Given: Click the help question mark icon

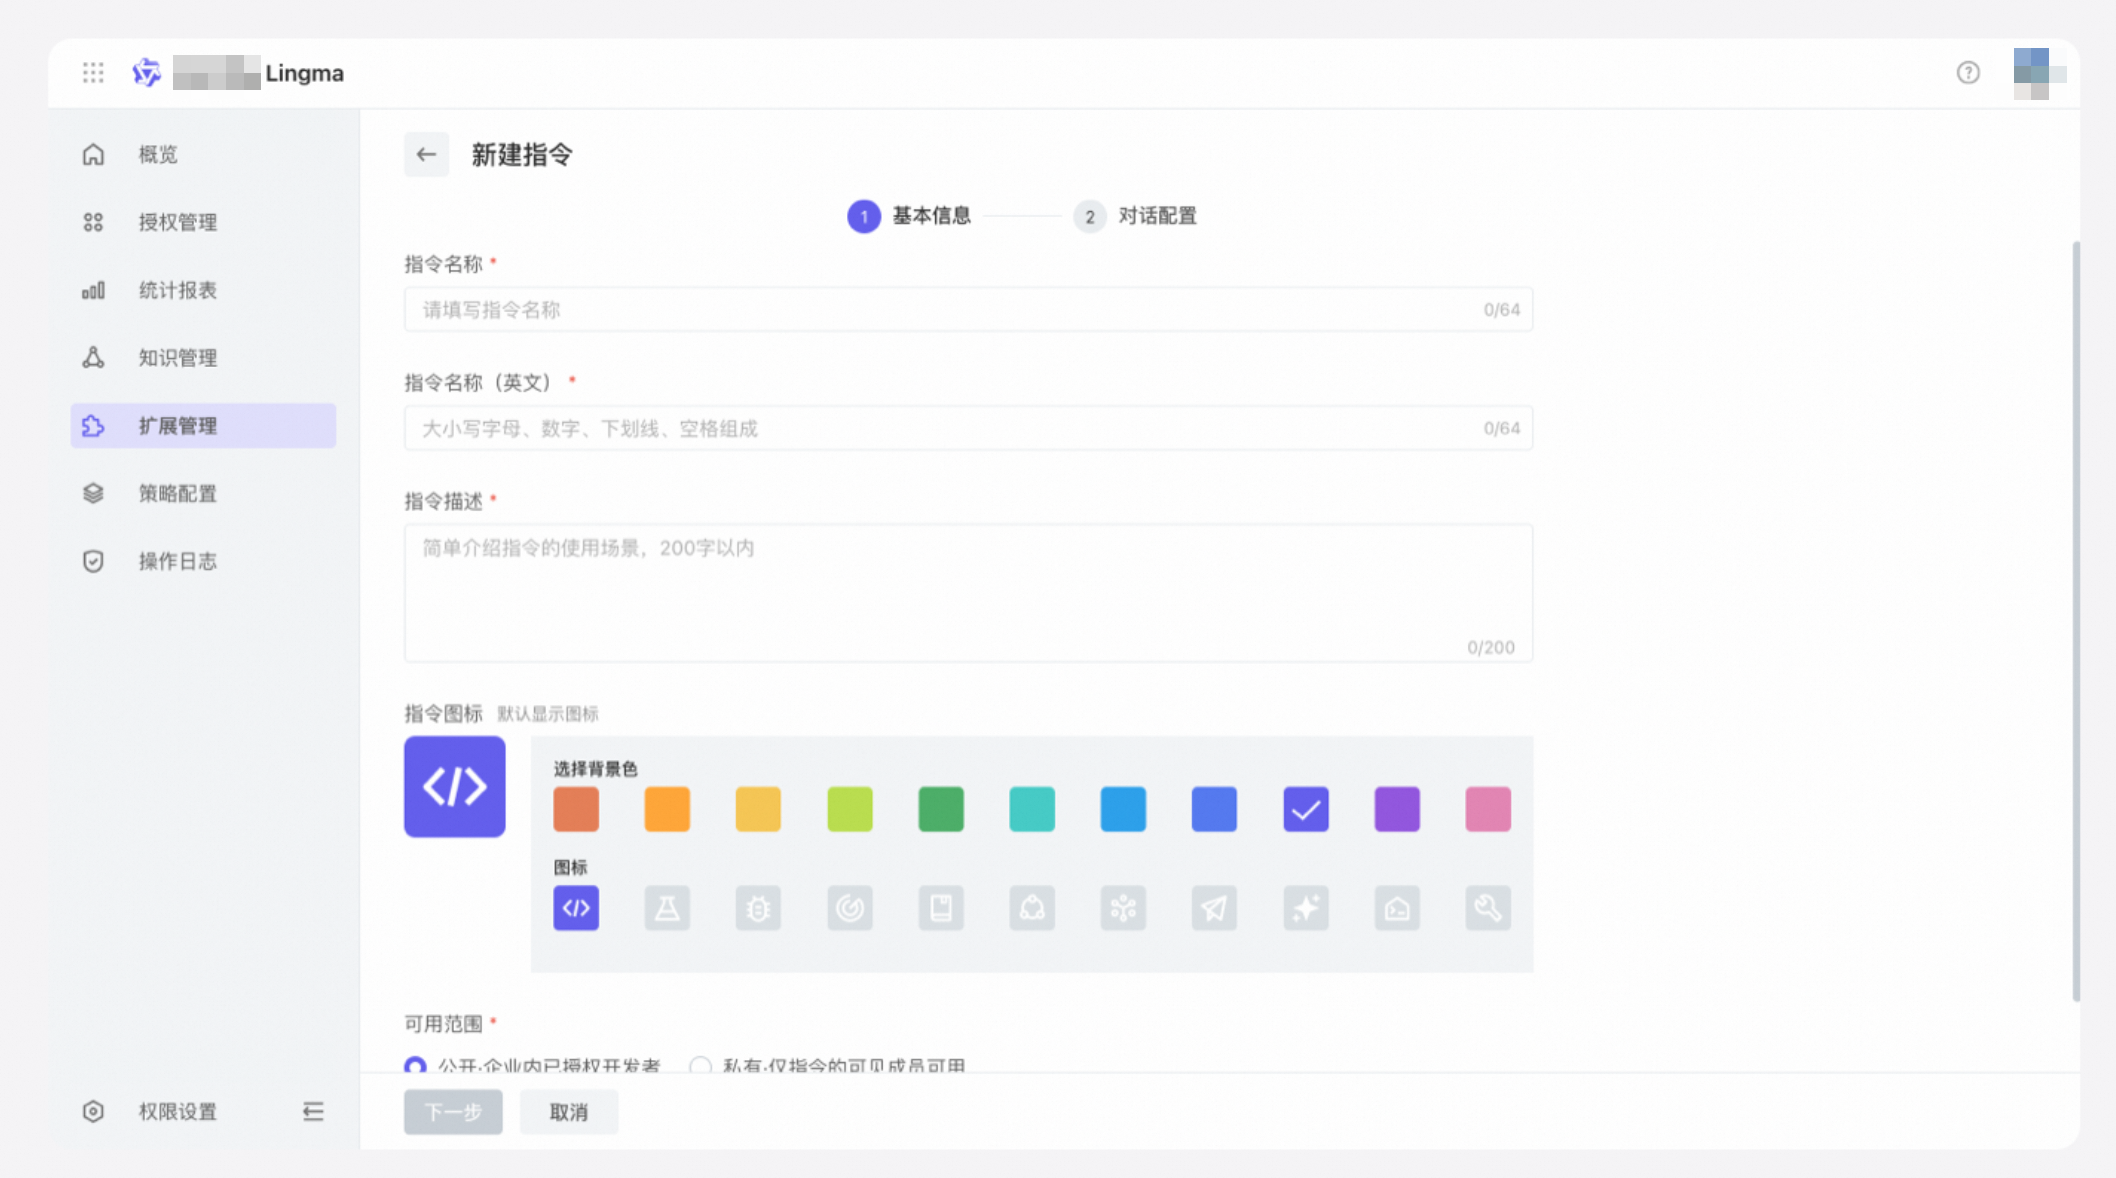Looking at the screenshot, I should (1967, 73).
